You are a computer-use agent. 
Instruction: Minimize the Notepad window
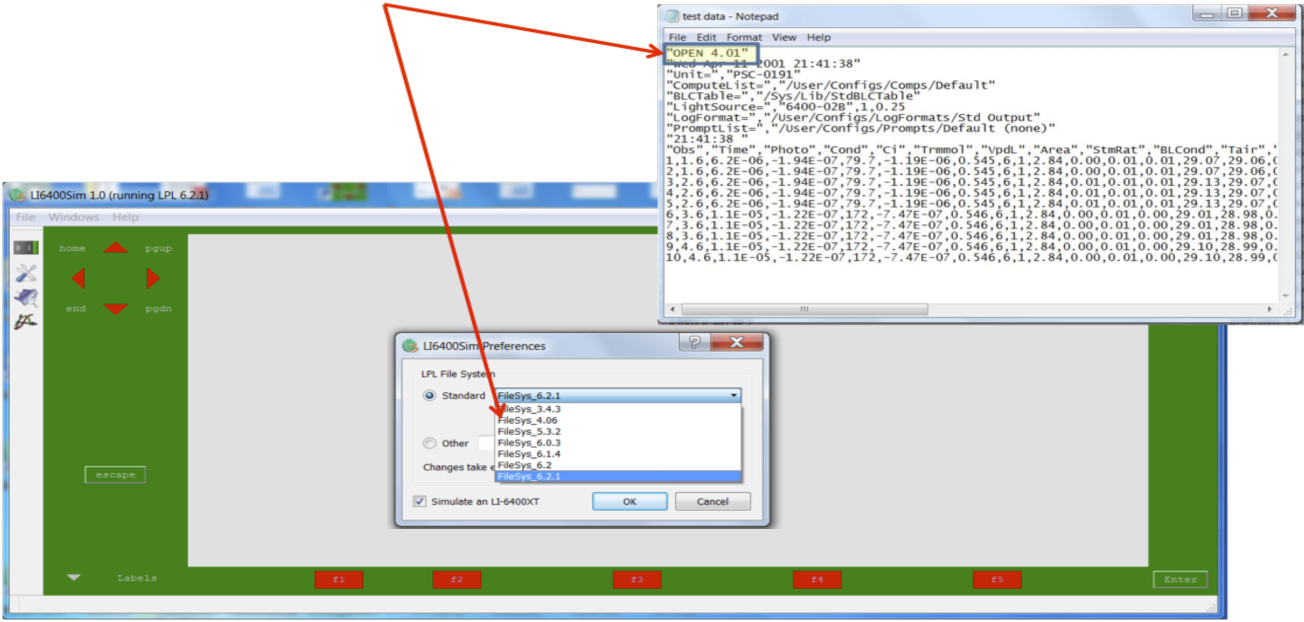pos(1209,14)
